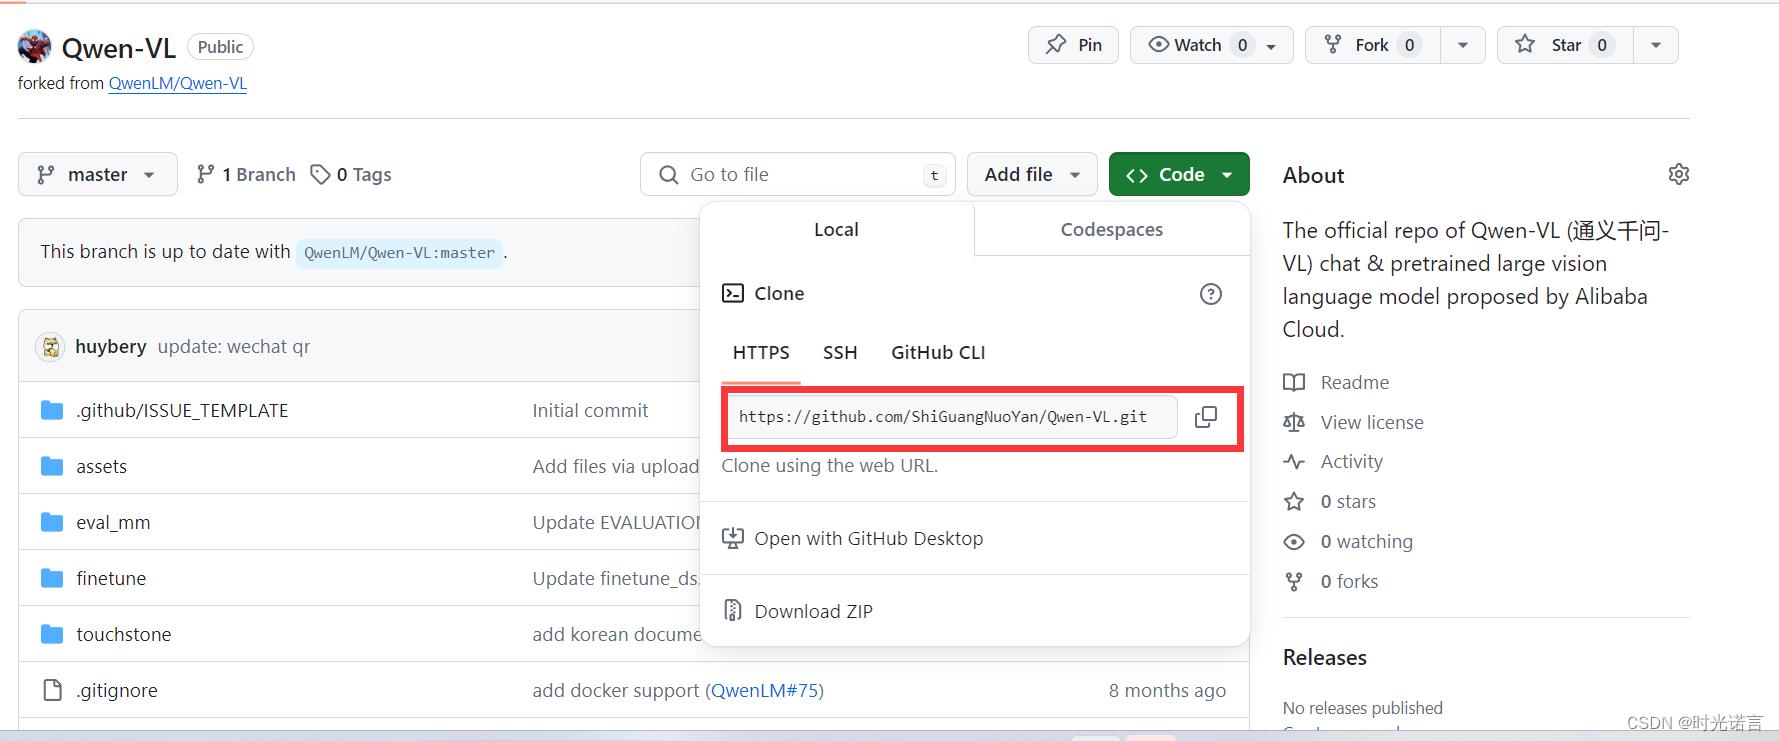1779x741 pixels.
Task: Click the touchstone folder icon
Action: [52, 634]
